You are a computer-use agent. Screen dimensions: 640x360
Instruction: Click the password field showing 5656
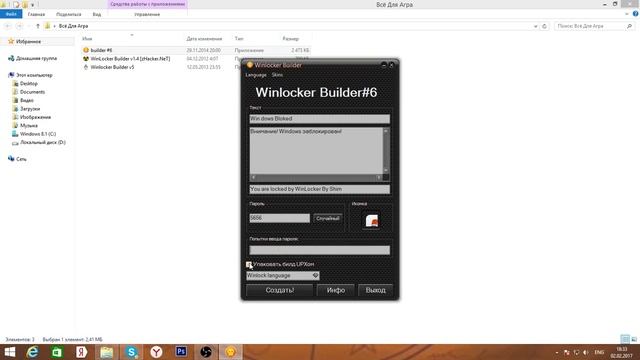click(280, 218)
